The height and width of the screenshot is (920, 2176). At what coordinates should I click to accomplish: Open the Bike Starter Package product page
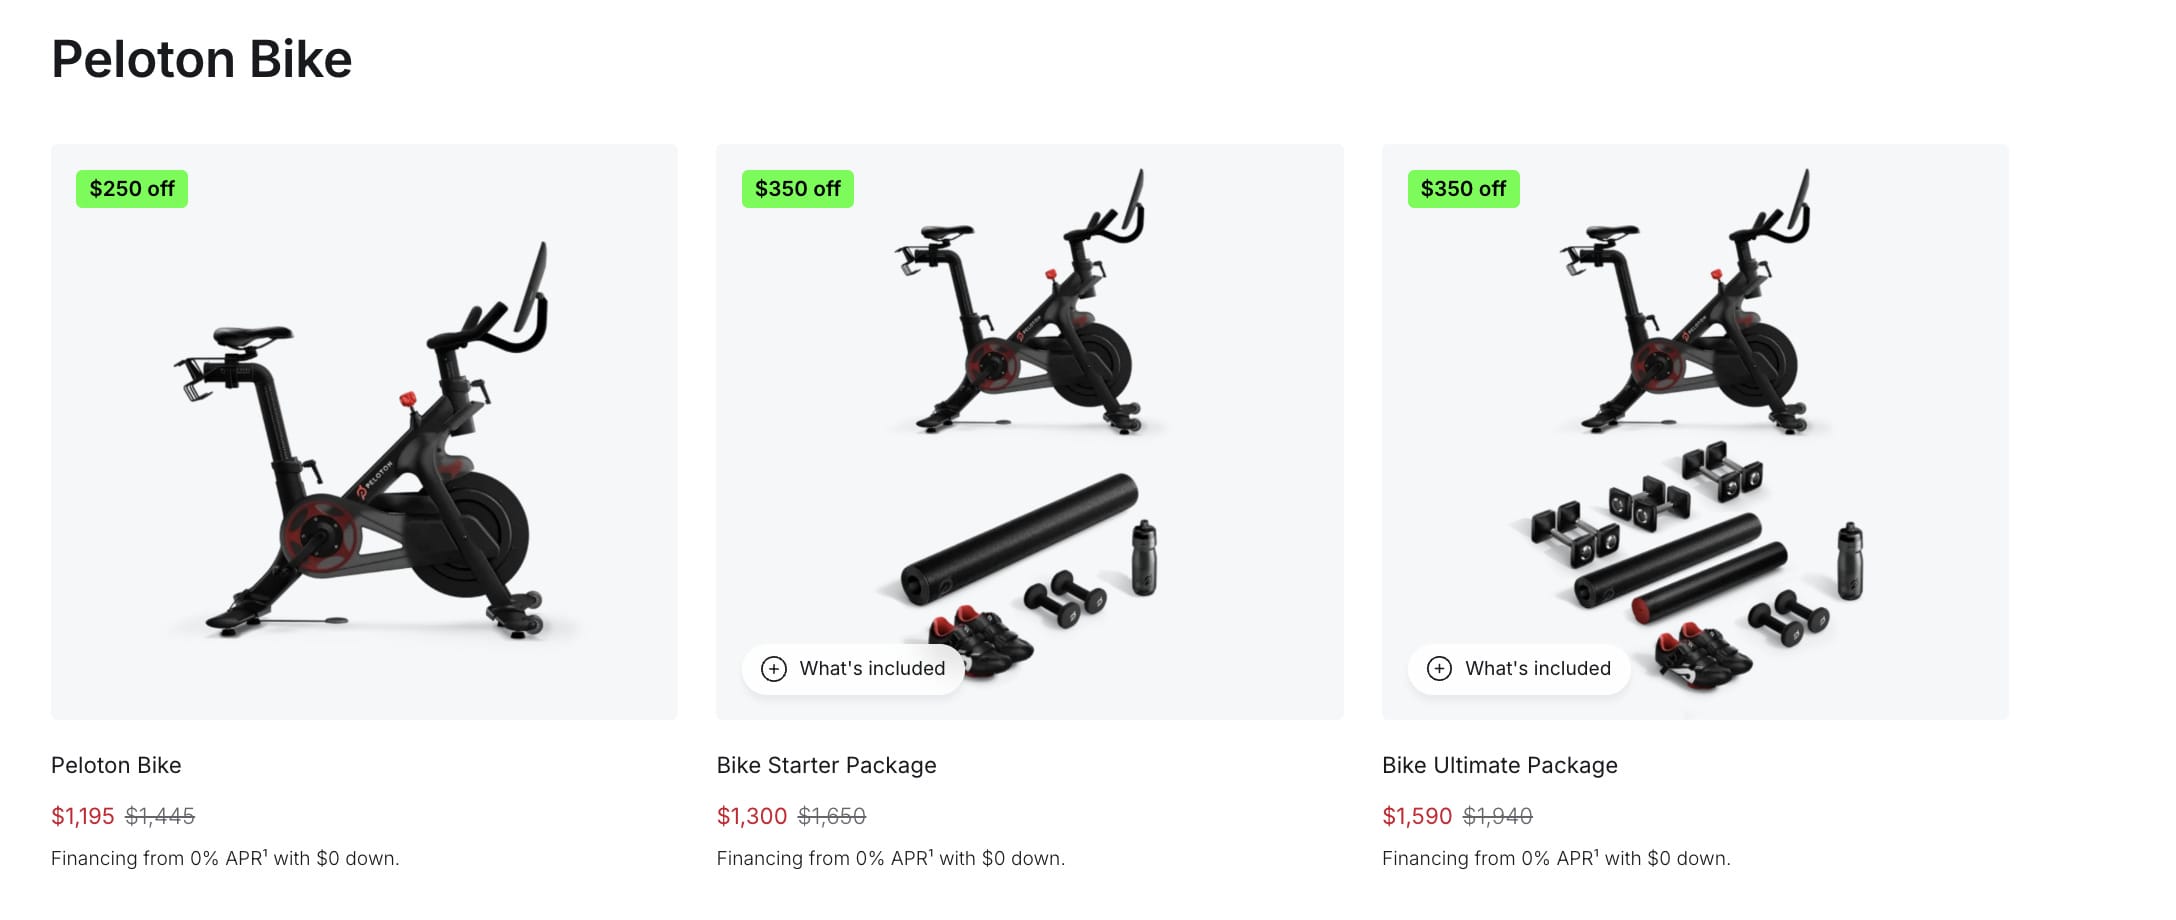pyautogui.click(x=826, y=765)
